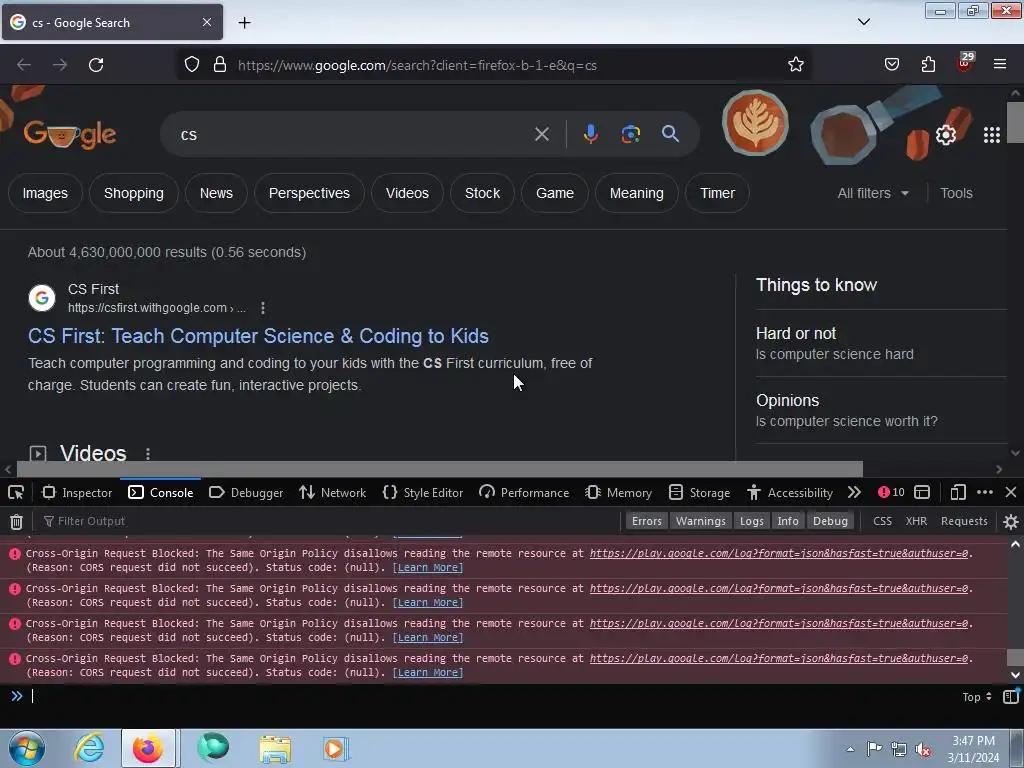Open the Memory tab

[618, 492]
